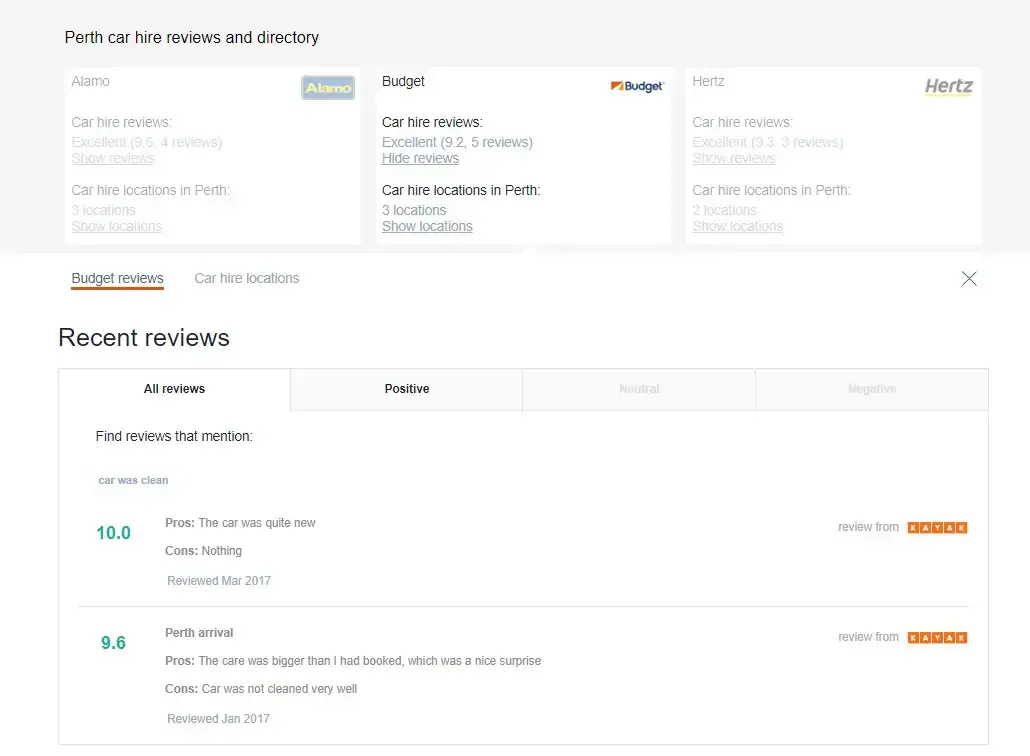Image resolution: width=1030 pixels, height=756 pixels.
Task: Click 'Find reviews that mention:' label
Action: (174, 436)
